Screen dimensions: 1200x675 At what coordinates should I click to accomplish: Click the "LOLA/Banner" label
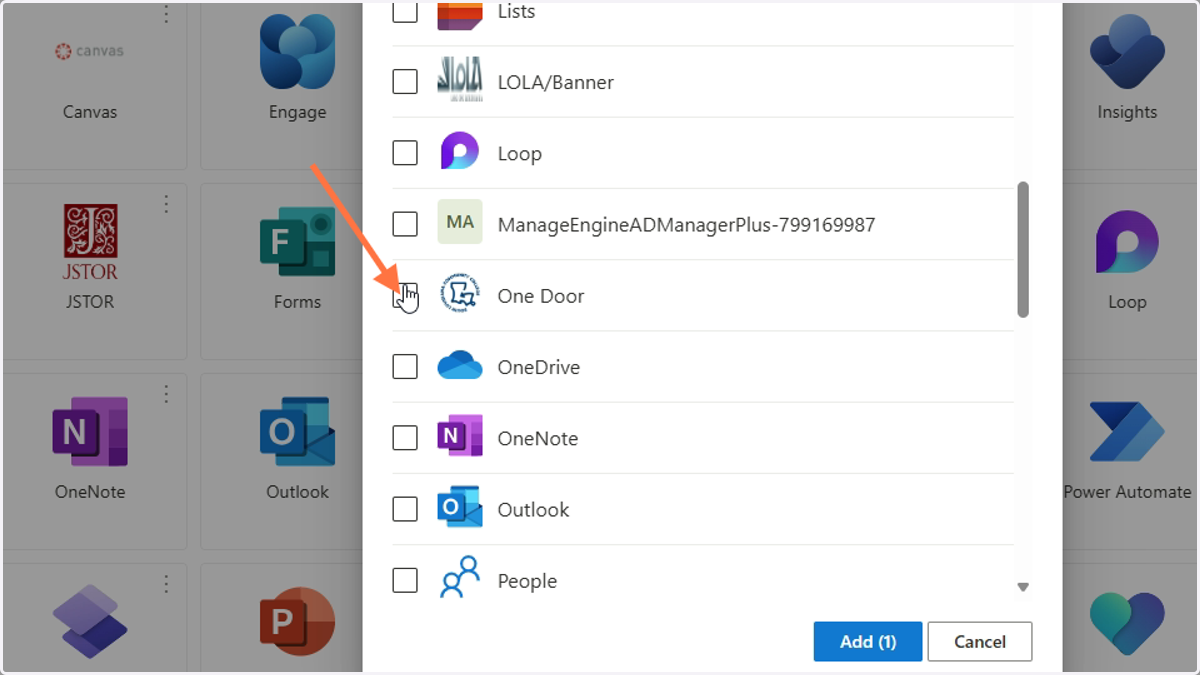tap(556, 82)
